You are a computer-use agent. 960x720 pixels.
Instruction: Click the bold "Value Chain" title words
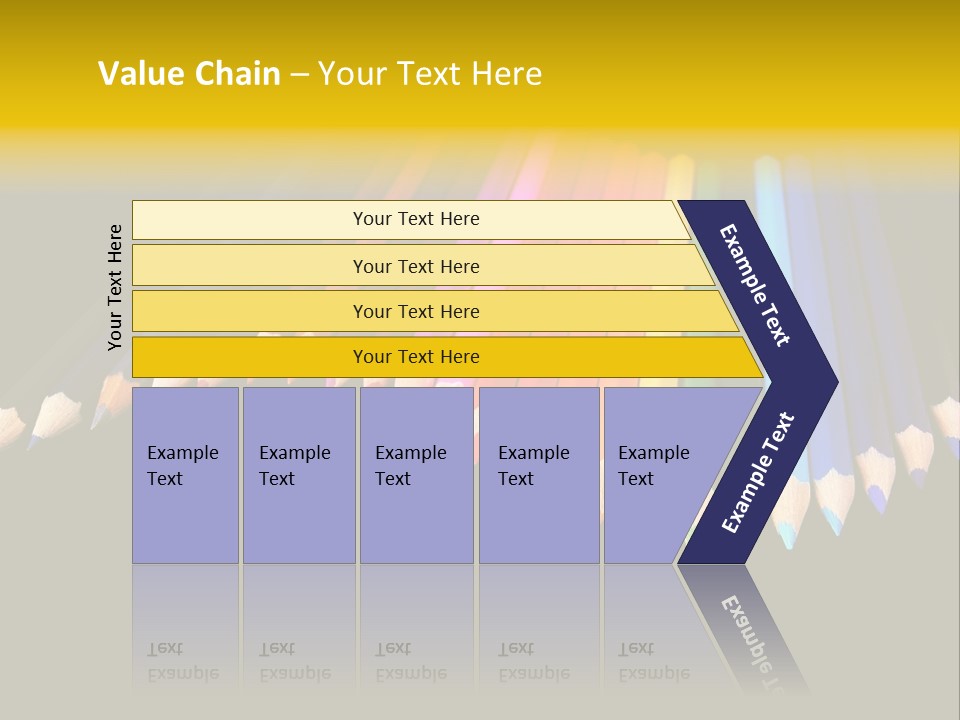coord(189,74)
